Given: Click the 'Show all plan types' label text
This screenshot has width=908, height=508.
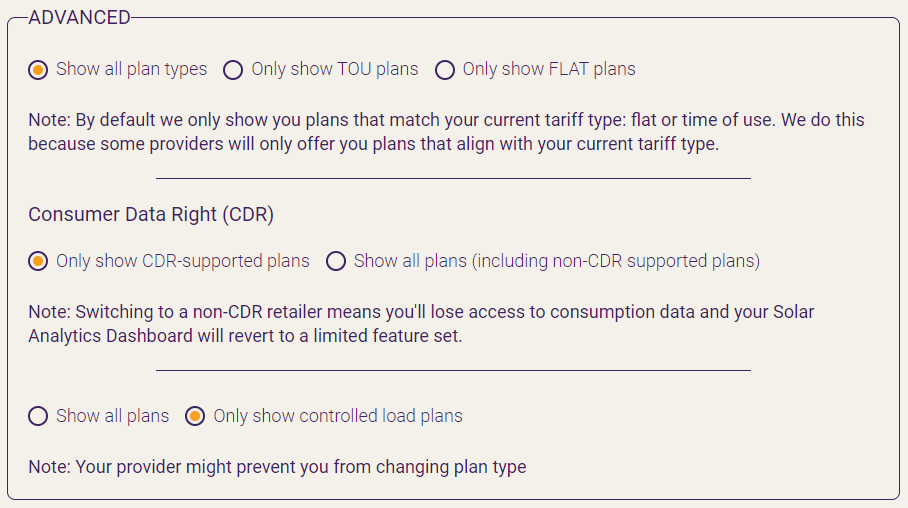Looking at the screenshot, I should point(131,69).
